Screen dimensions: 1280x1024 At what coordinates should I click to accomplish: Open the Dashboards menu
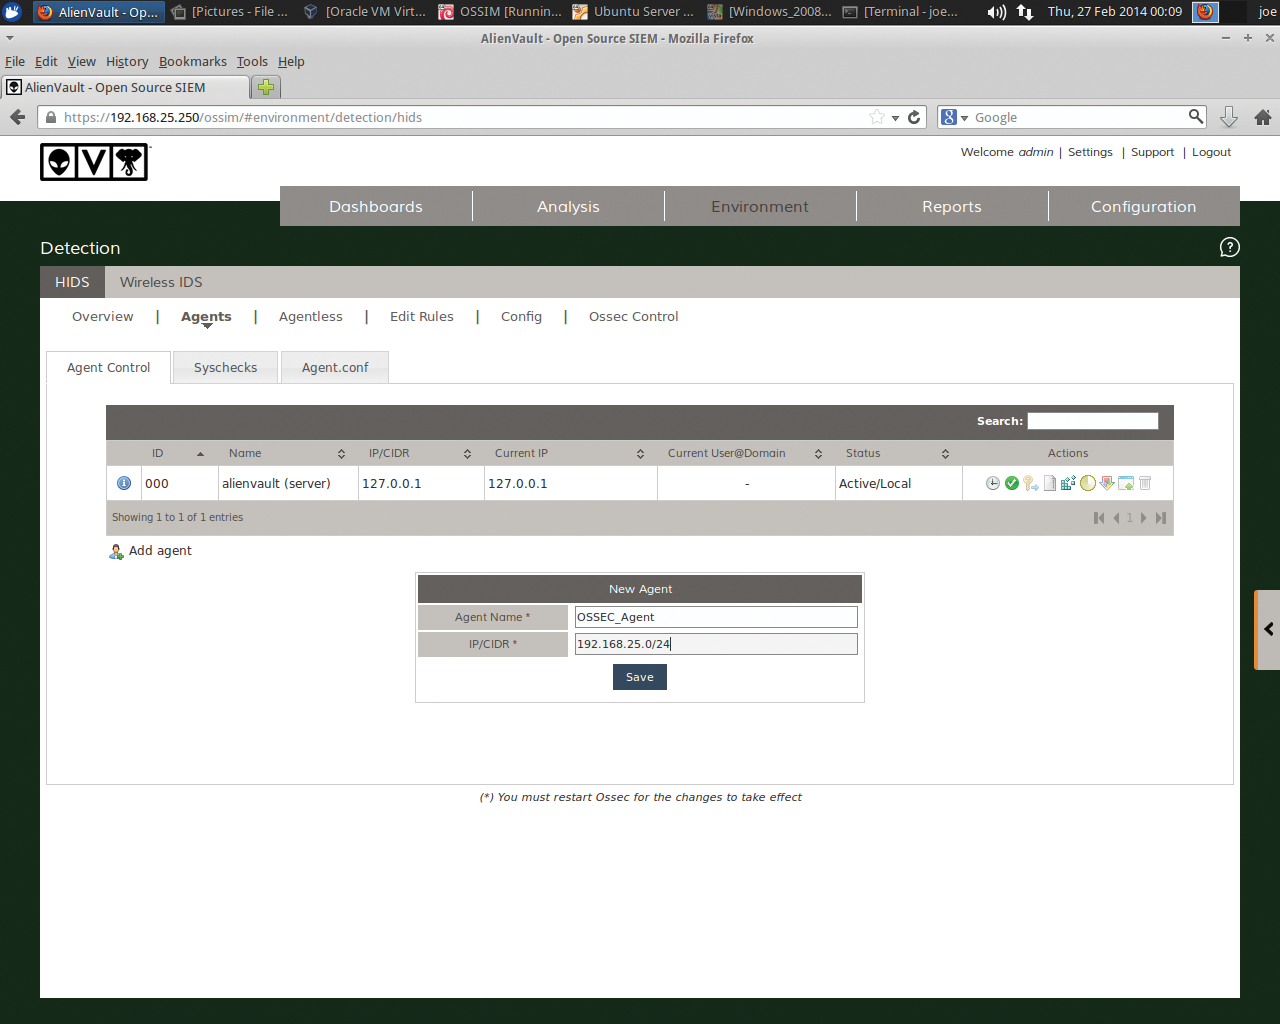pos(376,206)
